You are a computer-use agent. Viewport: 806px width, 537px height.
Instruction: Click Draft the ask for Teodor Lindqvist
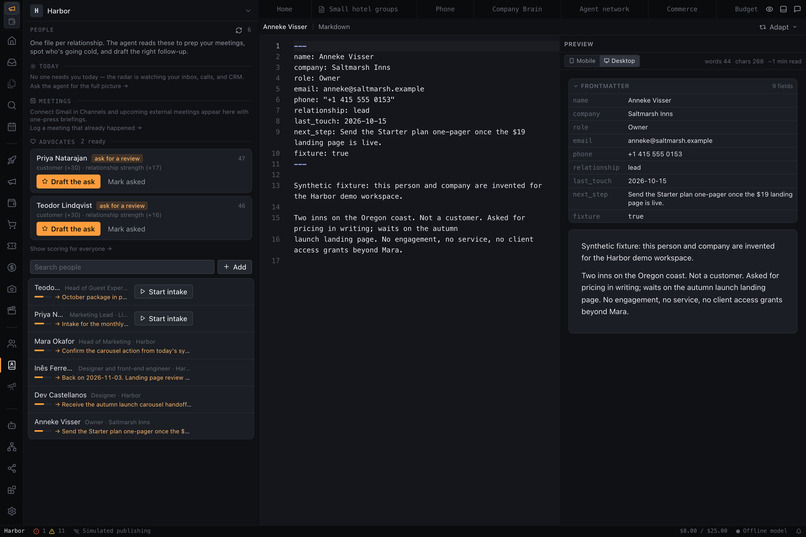tap(68, 229)
